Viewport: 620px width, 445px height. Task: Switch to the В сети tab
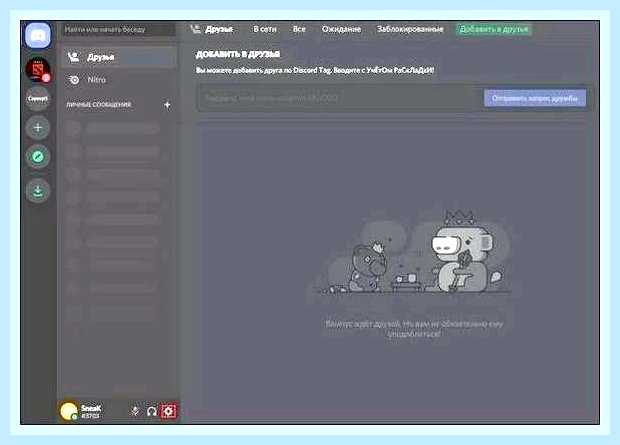[x=265, y=29]
